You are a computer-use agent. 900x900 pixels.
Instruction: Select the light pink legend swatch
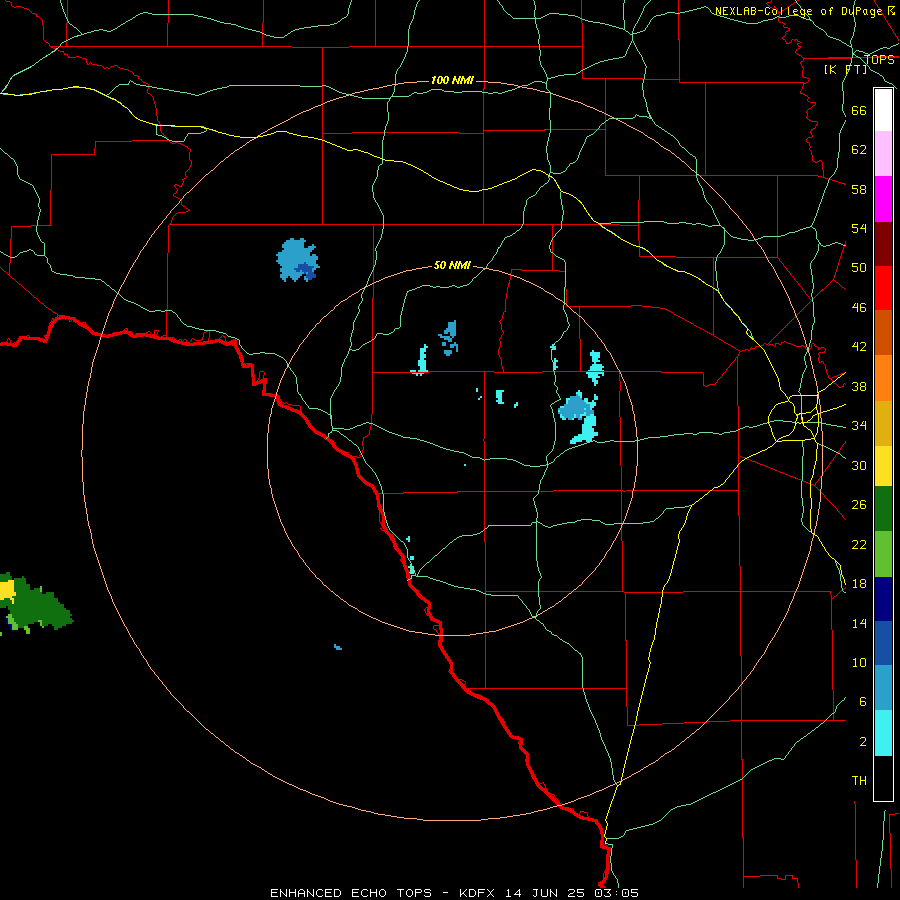tap(883, 154)
